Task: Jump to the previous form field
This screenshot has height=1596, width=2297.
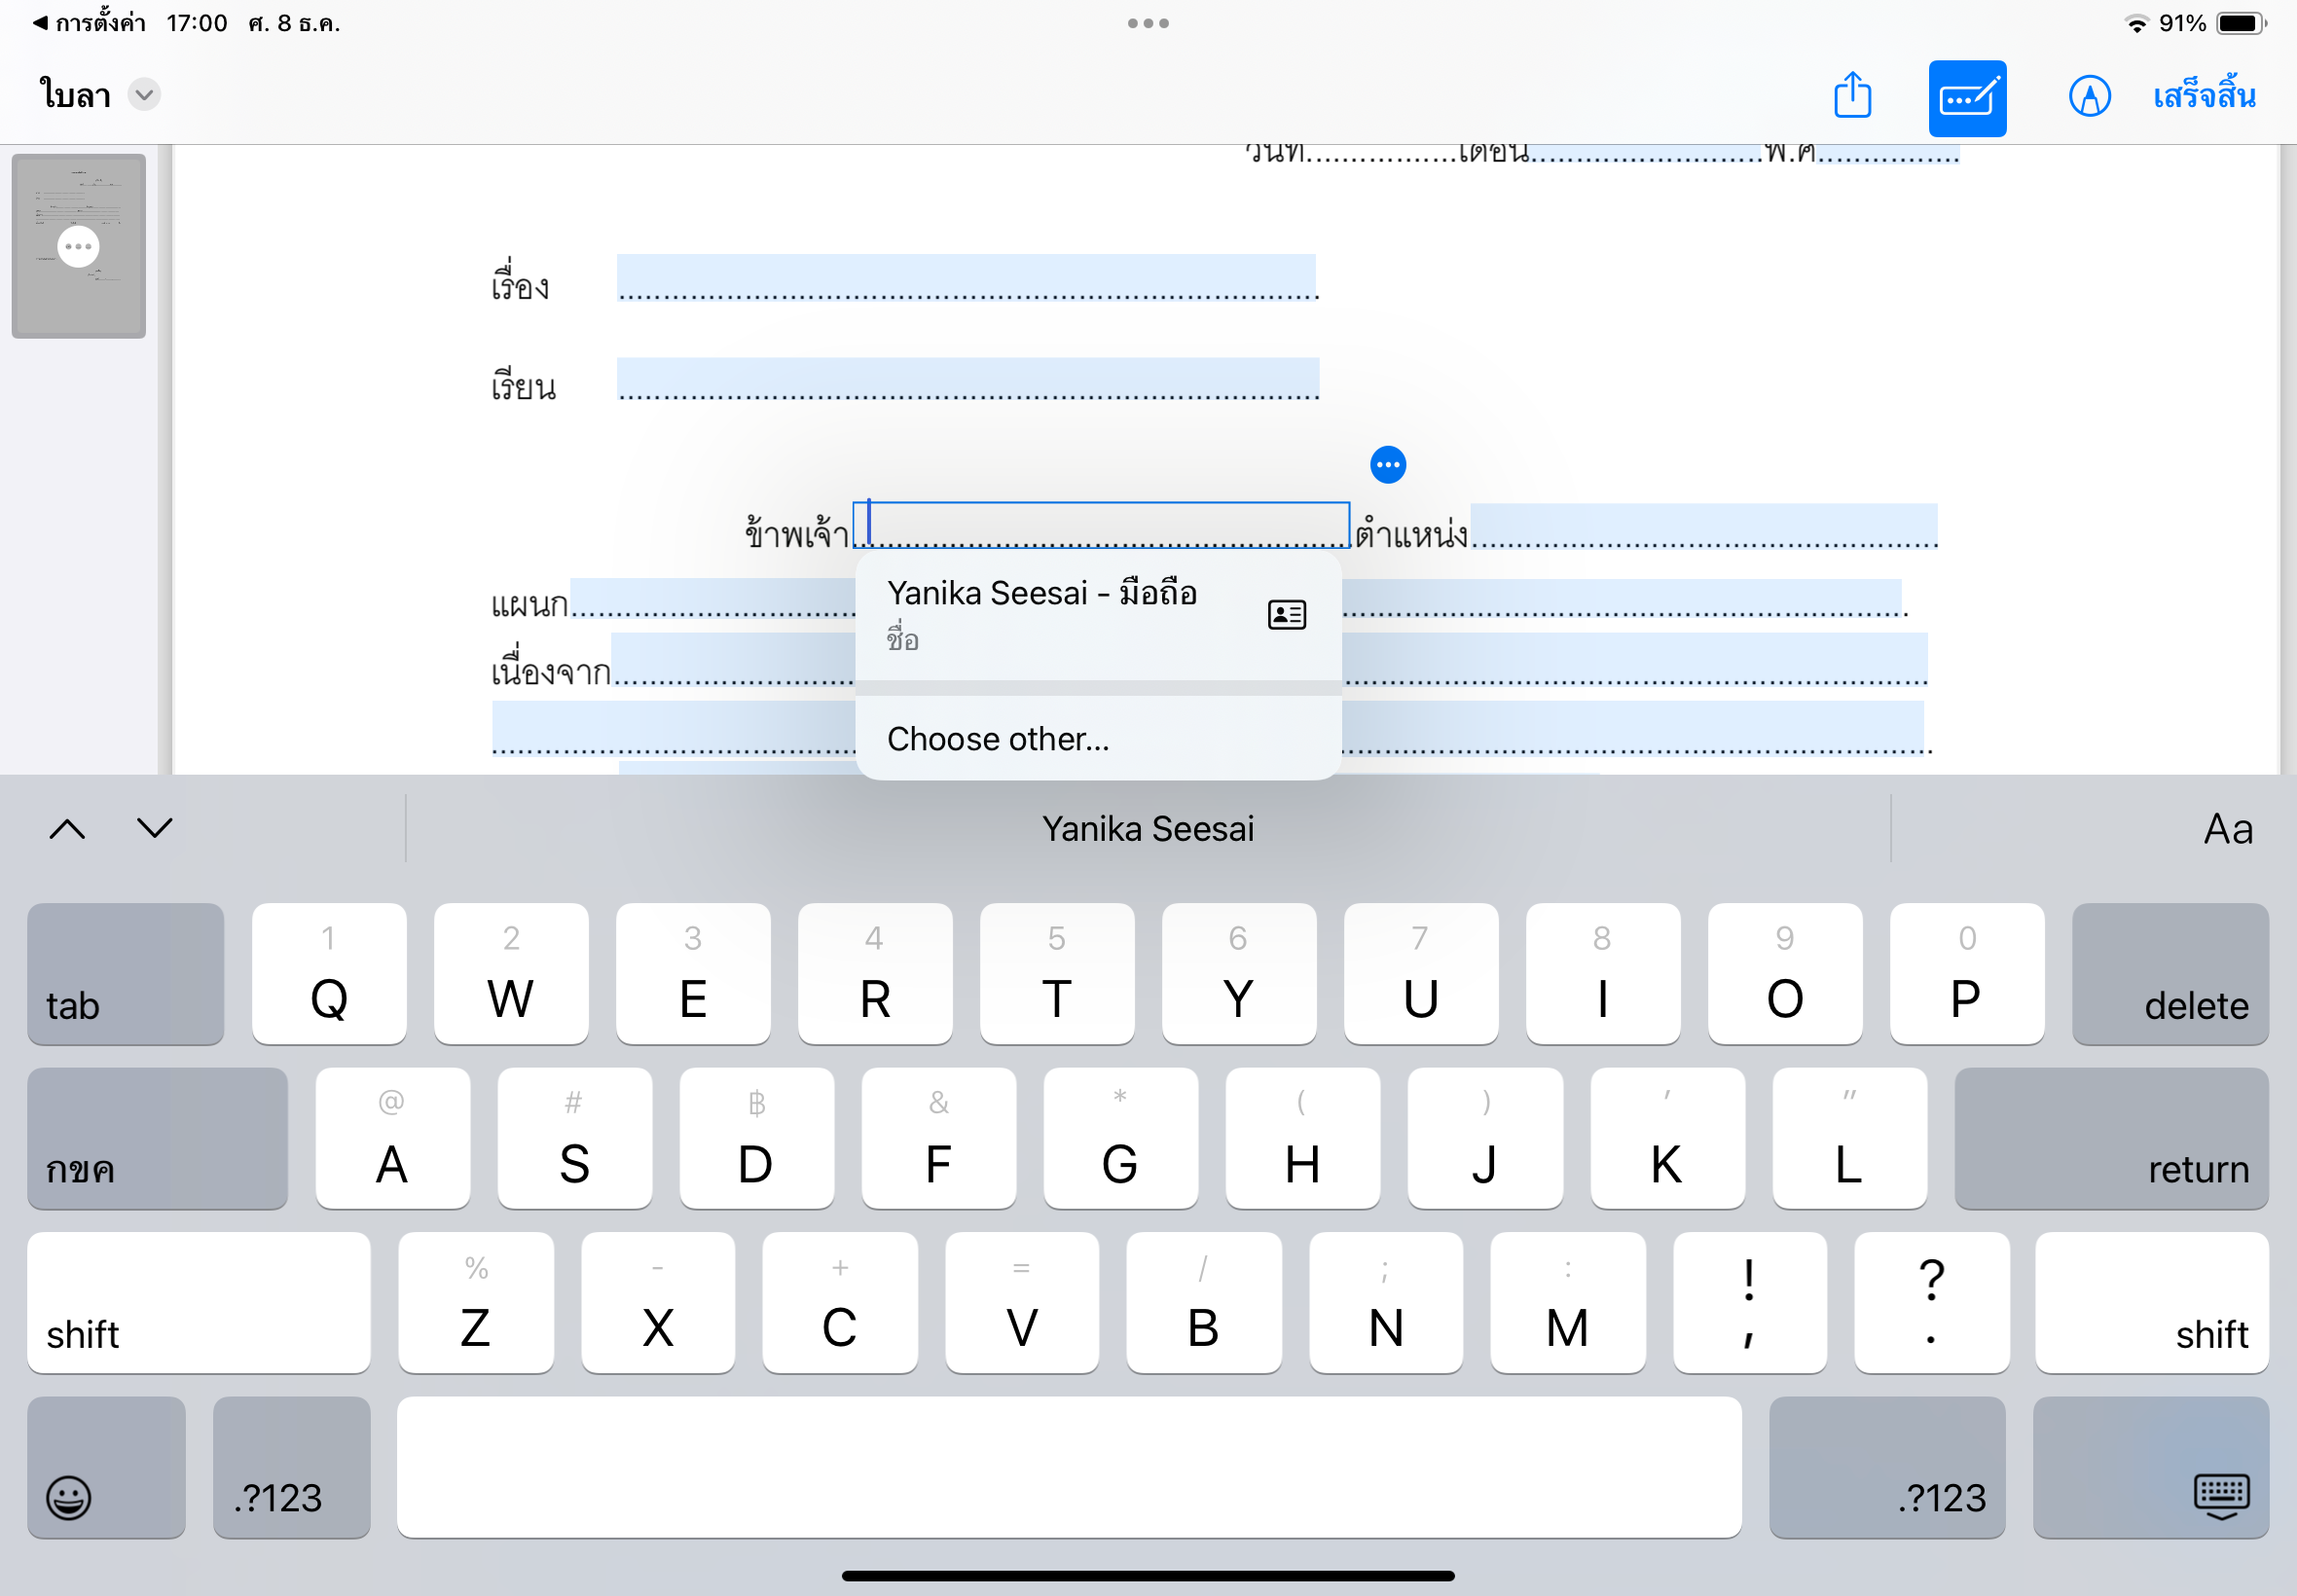Action: 68,829
